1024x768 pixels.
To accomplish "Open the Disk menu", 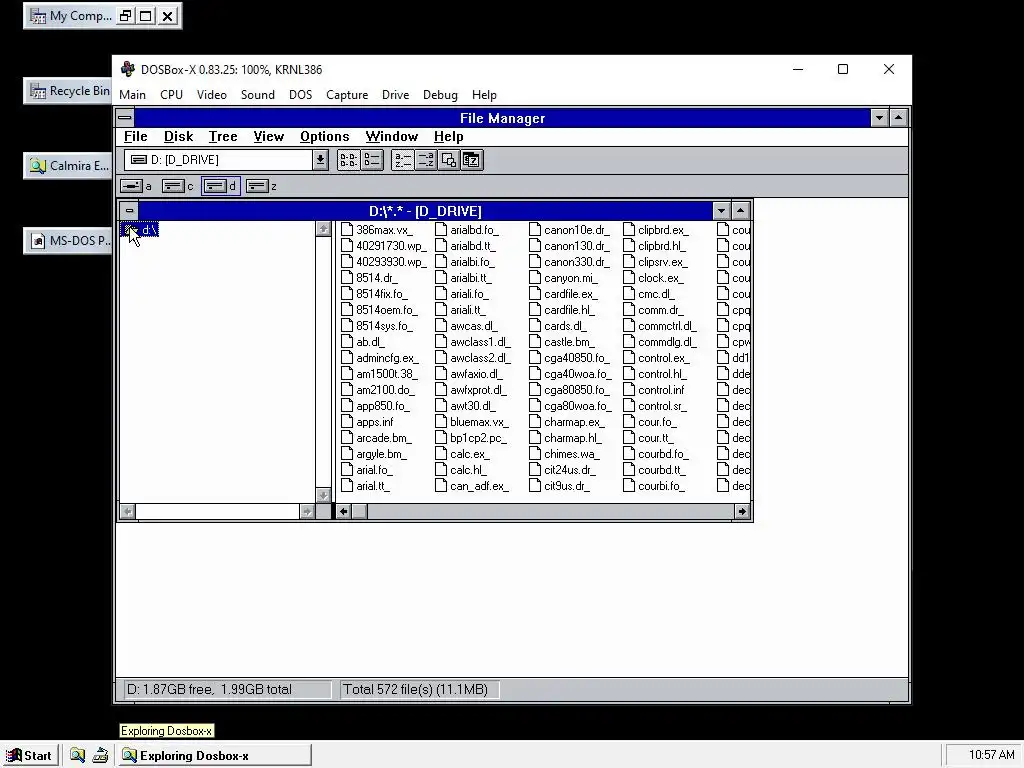I will click(178, 136).
